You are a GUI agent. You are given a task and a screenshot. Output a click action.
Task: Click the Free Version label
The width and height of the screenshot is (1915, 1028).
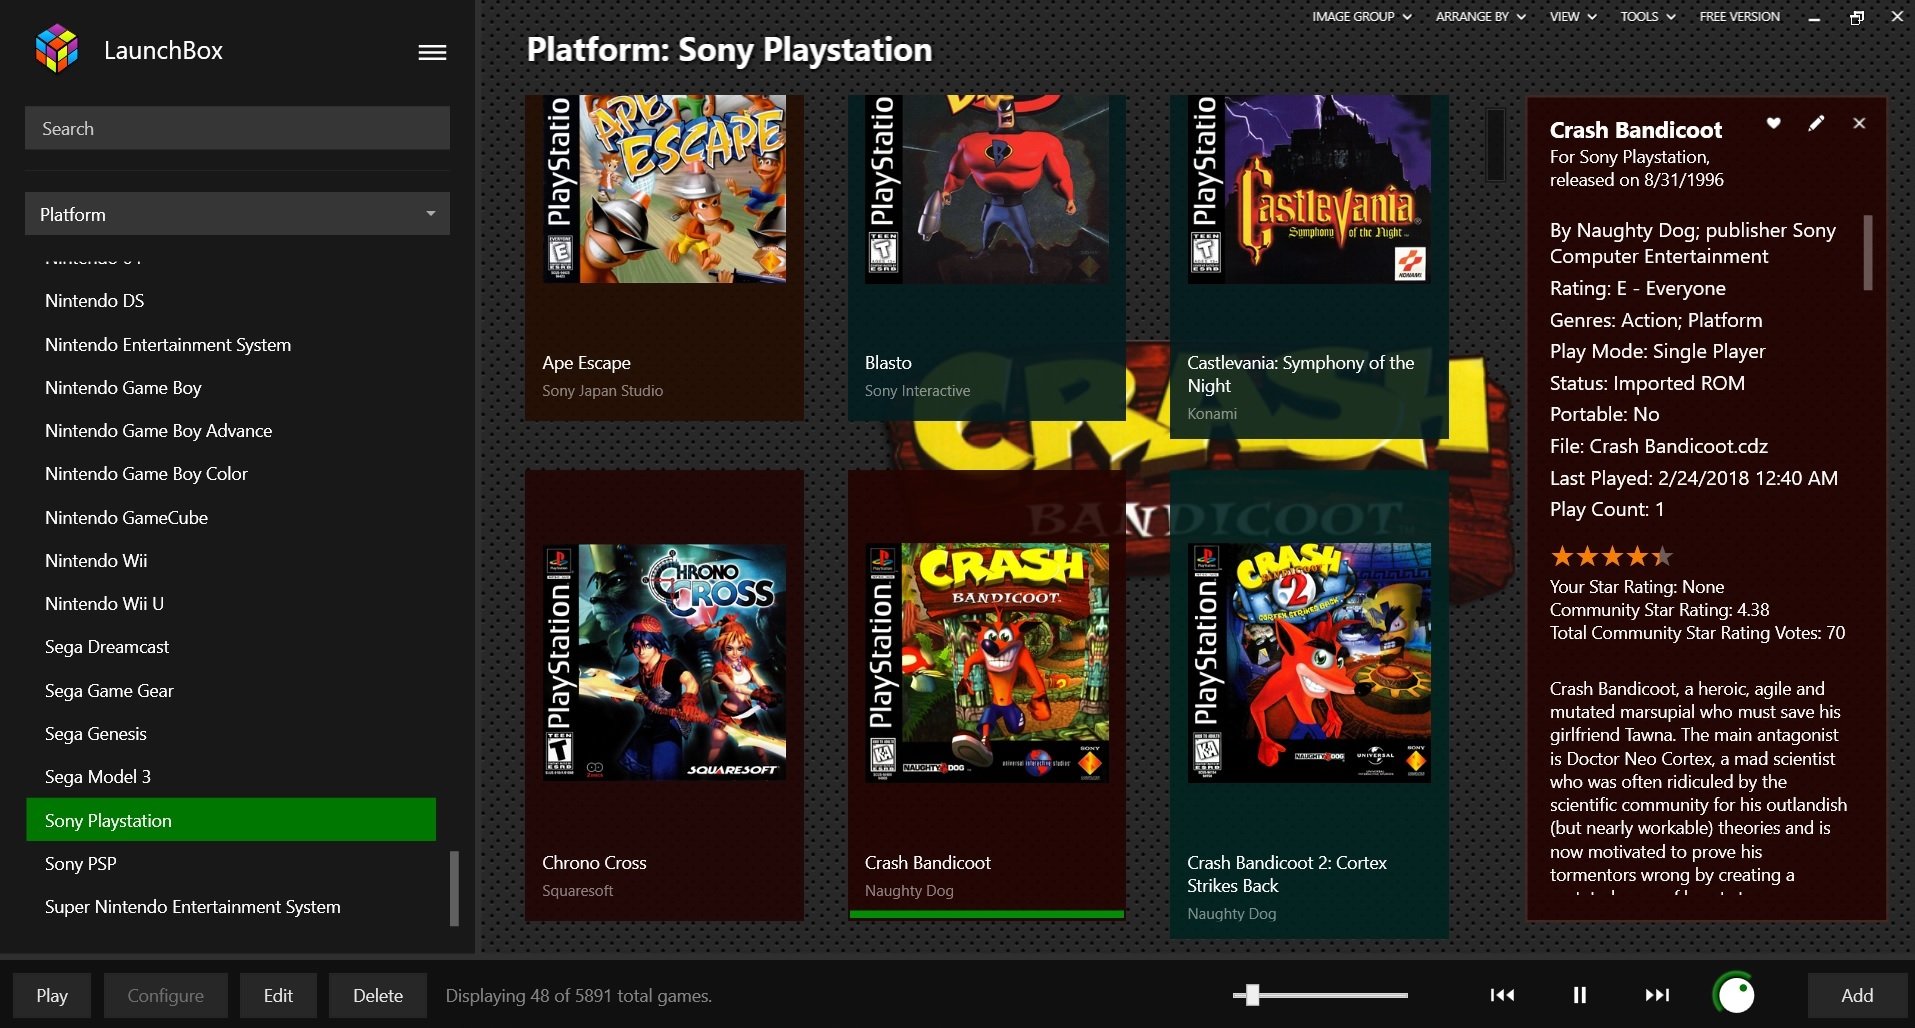tap(1739, 17)
